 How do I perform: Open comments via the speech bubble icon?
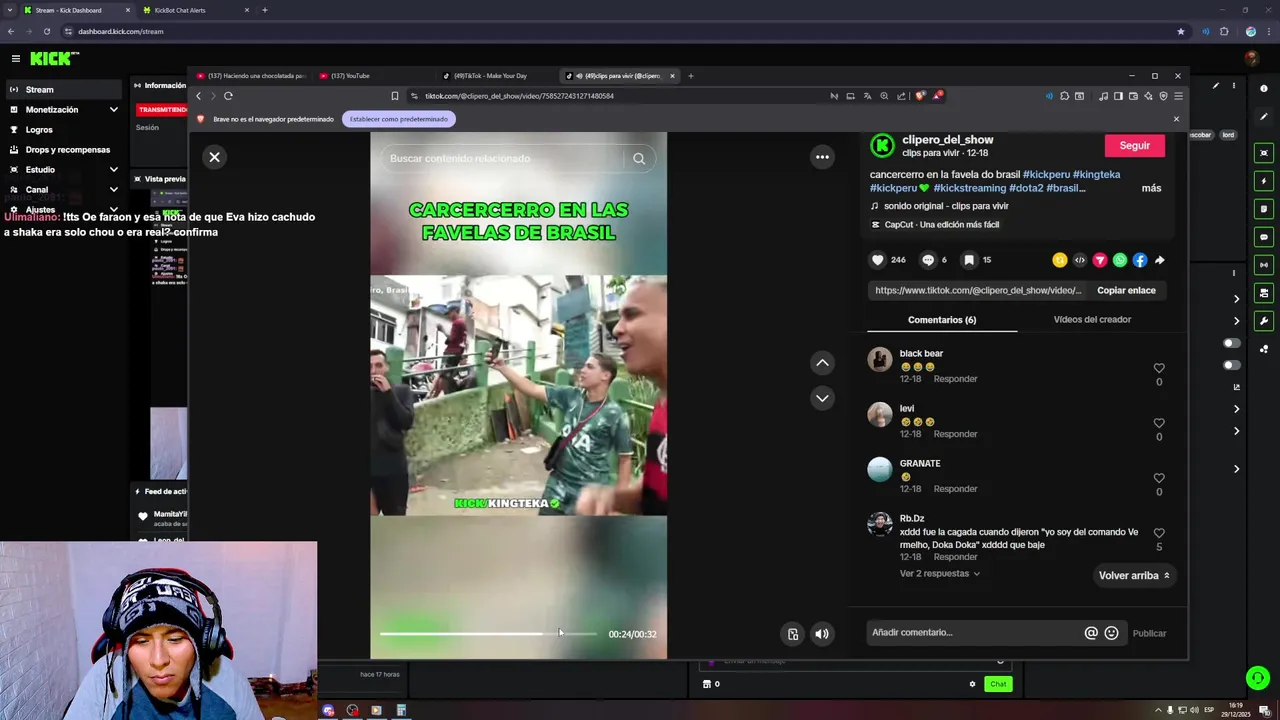[x=928, y=260]
